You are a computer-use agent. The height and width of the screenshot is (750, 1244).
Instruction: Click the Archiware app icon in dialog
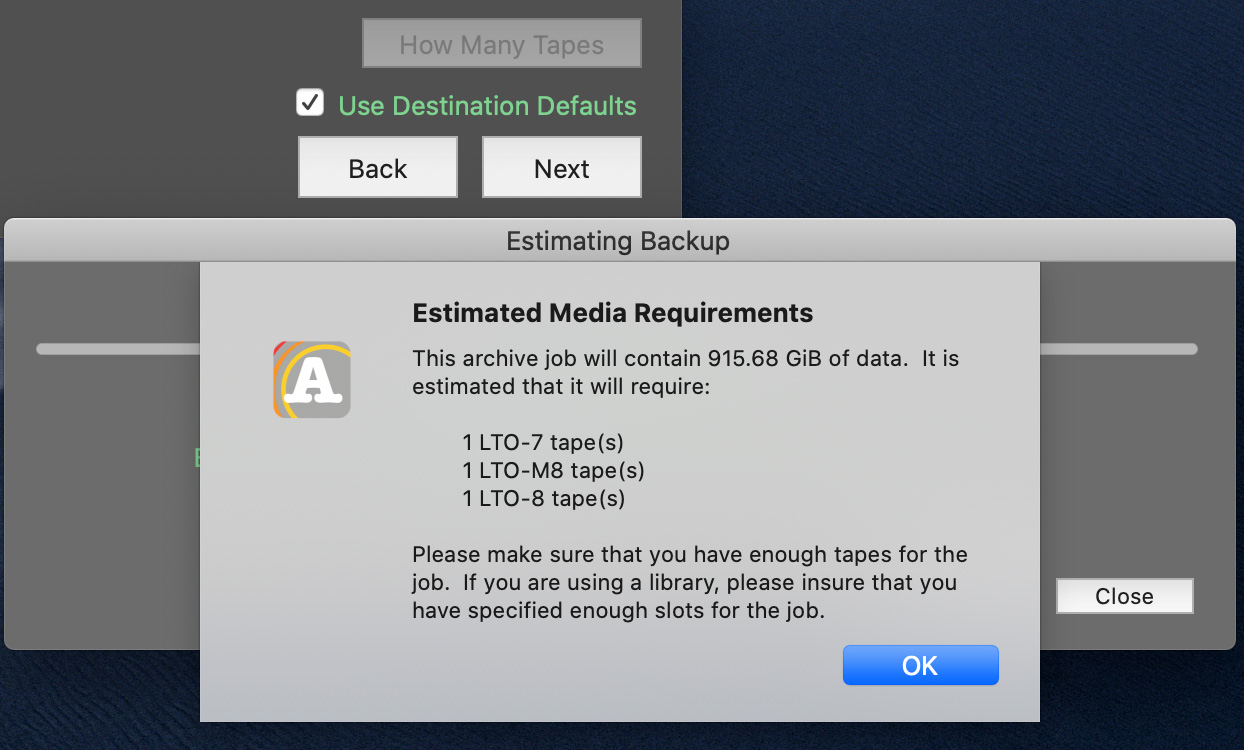[x=312, y=379]
